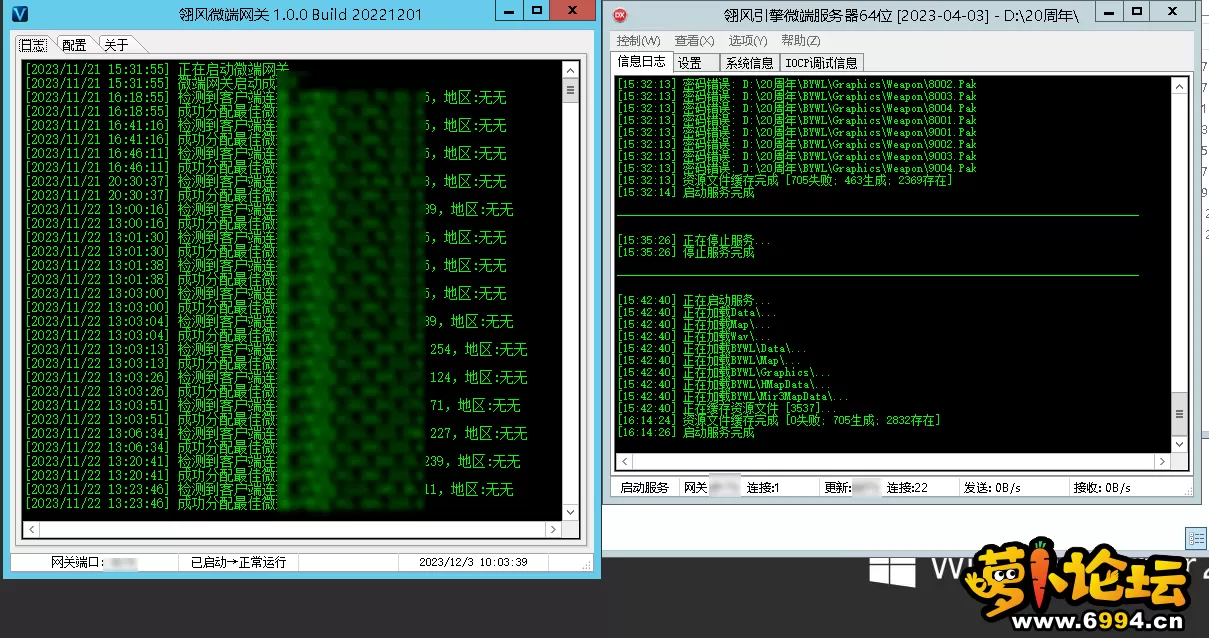Image resolution: width=1209 pixels, height=638 pixels.
Task: Click the DX icon of the micro-client server window
Action: pos(620,15)
